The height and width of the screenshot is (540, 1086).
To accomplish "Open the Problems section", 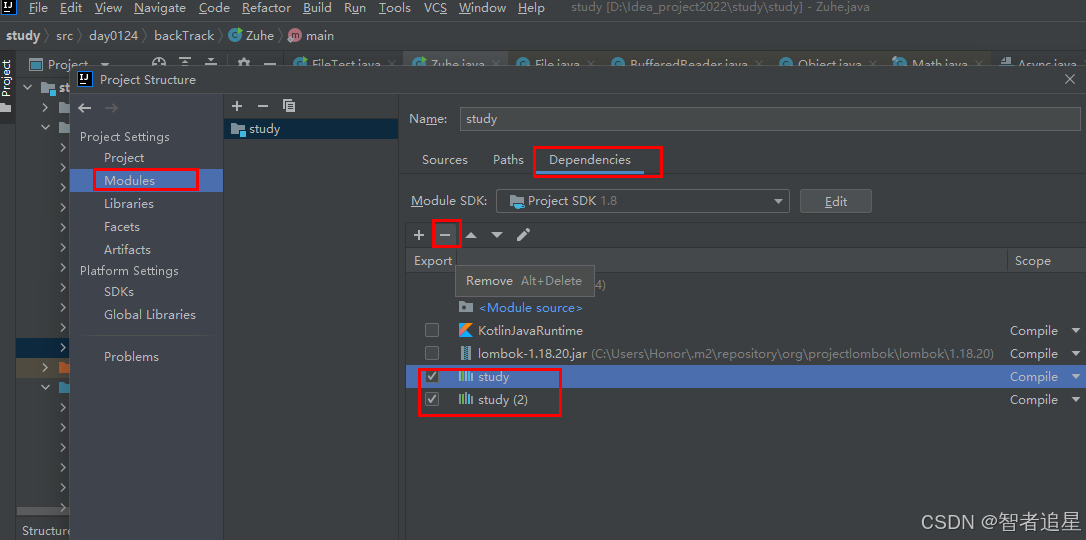I will pyautogui.click(x=132, y=357).
